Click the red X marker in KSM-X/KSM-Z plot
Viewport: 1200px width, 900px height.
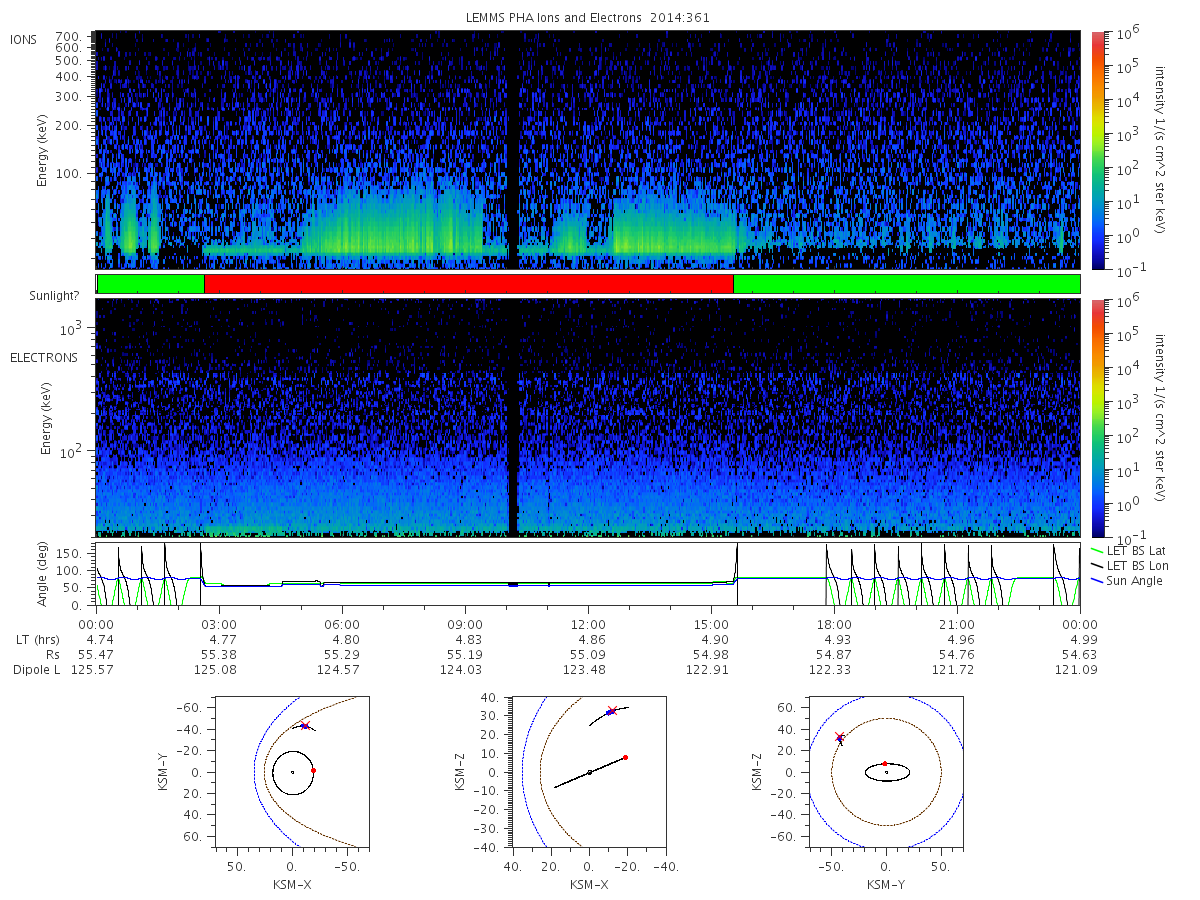612,711
